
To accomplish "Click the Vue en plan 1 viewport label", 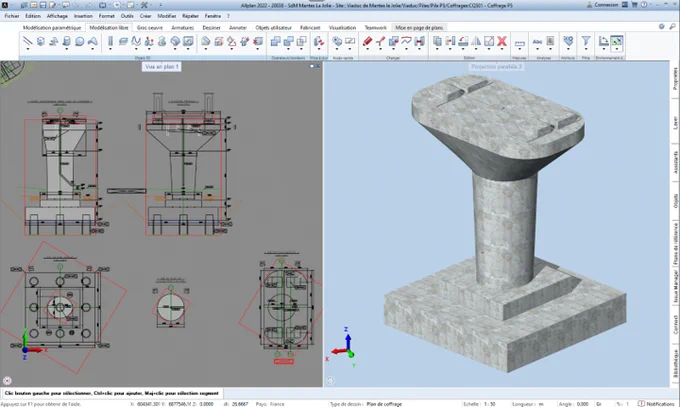I will 162,67.
